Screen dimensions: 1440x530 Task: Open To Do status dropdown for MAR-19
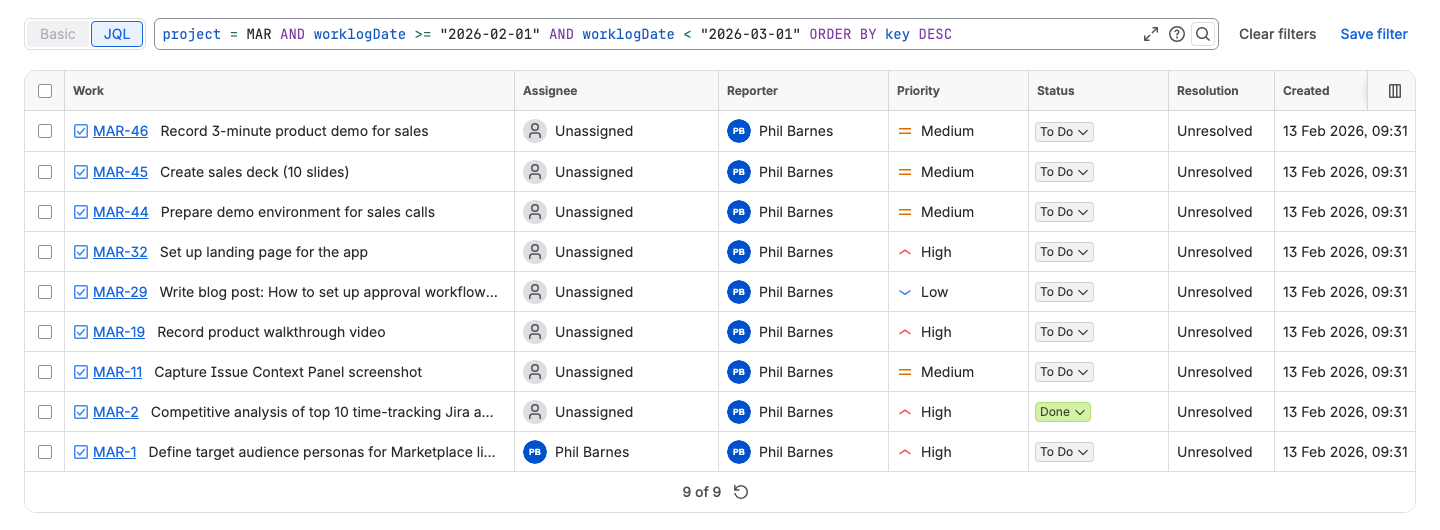pos(1064,332)
